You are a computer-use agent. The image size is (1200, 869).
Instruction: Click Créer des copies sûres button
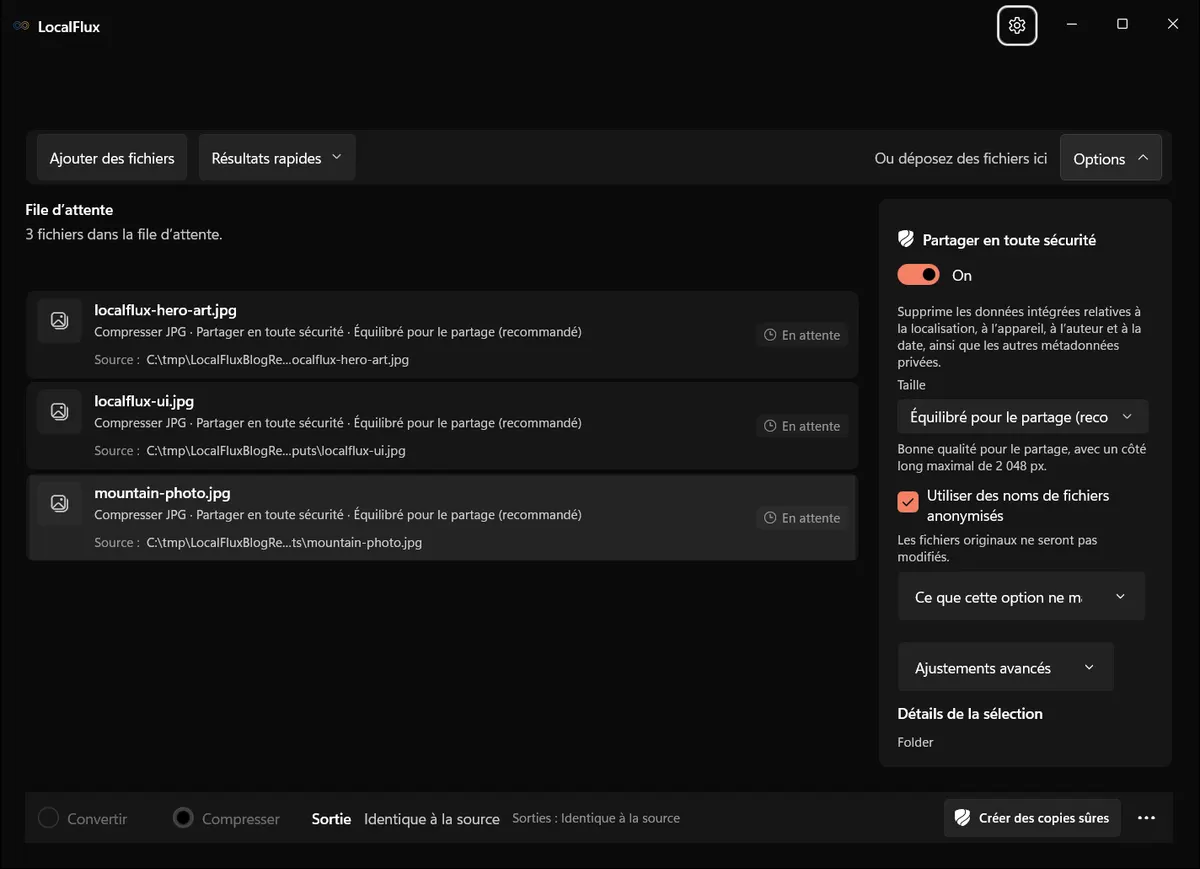pos(1032,818)
